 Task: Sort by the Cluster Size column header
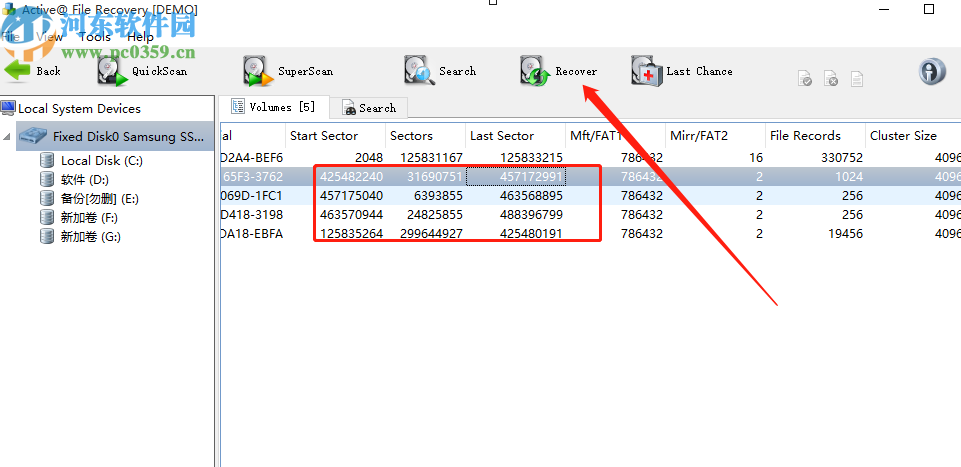pos(913,136)
